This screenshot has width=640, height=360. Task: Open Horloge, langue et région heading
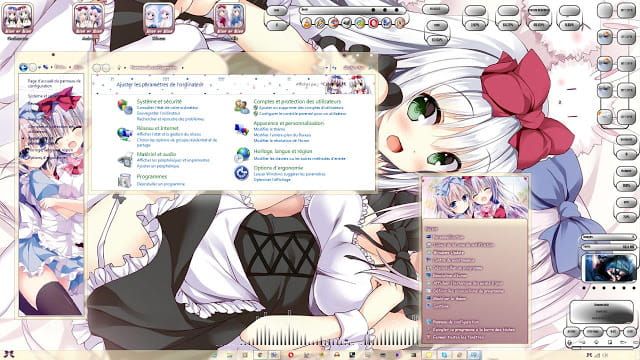point(282,151)
